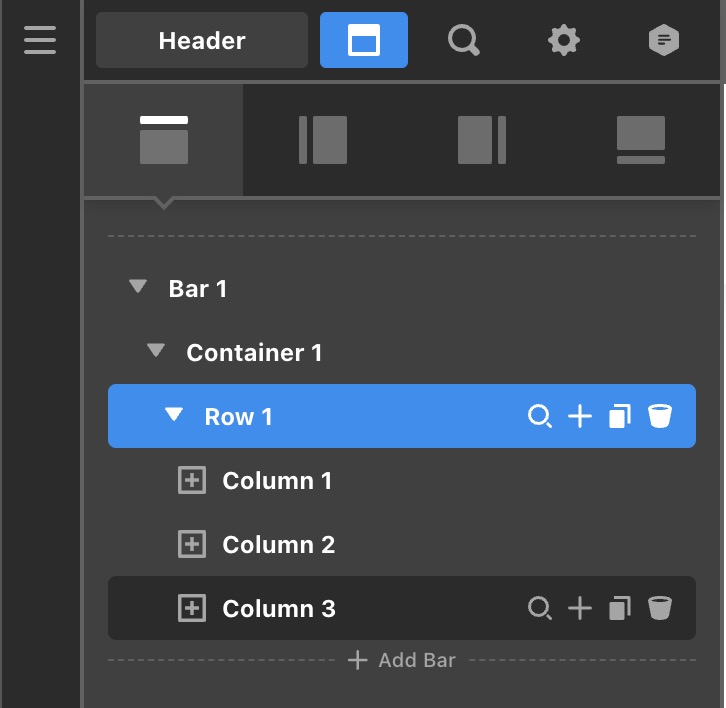
Task: Inspect Row 1 with magnifier icon
Action: coord(540,416)
